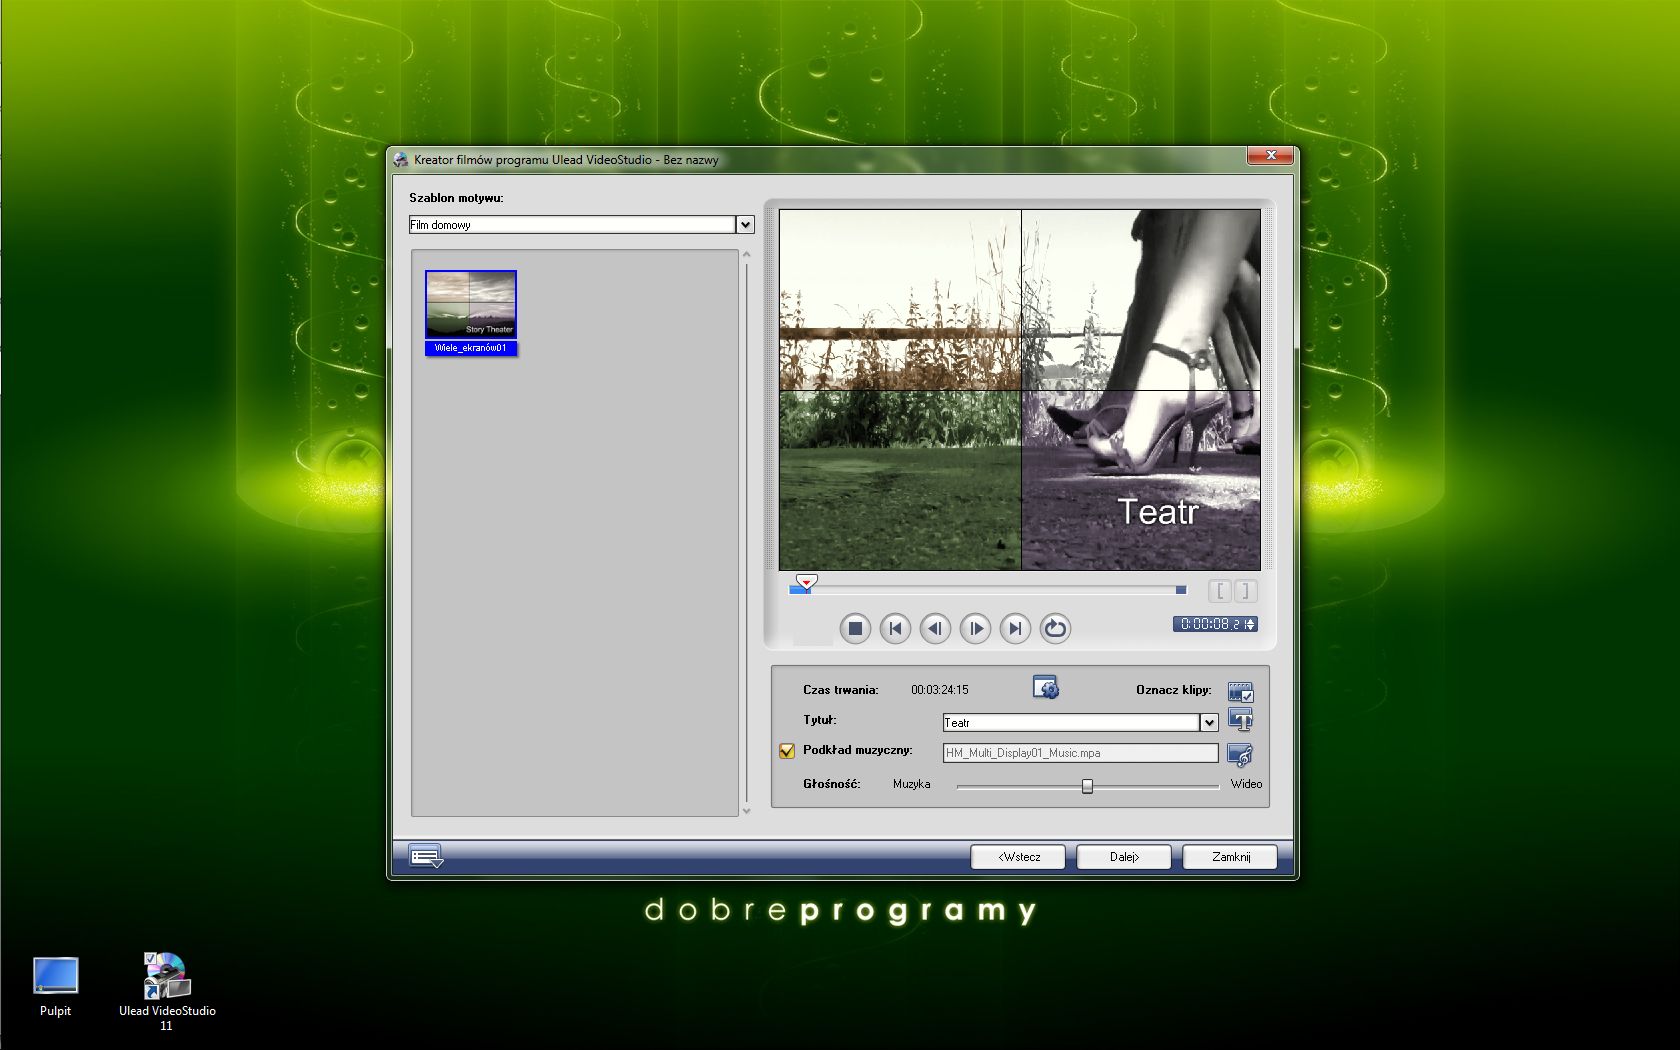Viewport: 1680px width, 1050px height.
Task: Click the Tytuł field containing Teatr
Action: click(1071, 722)
